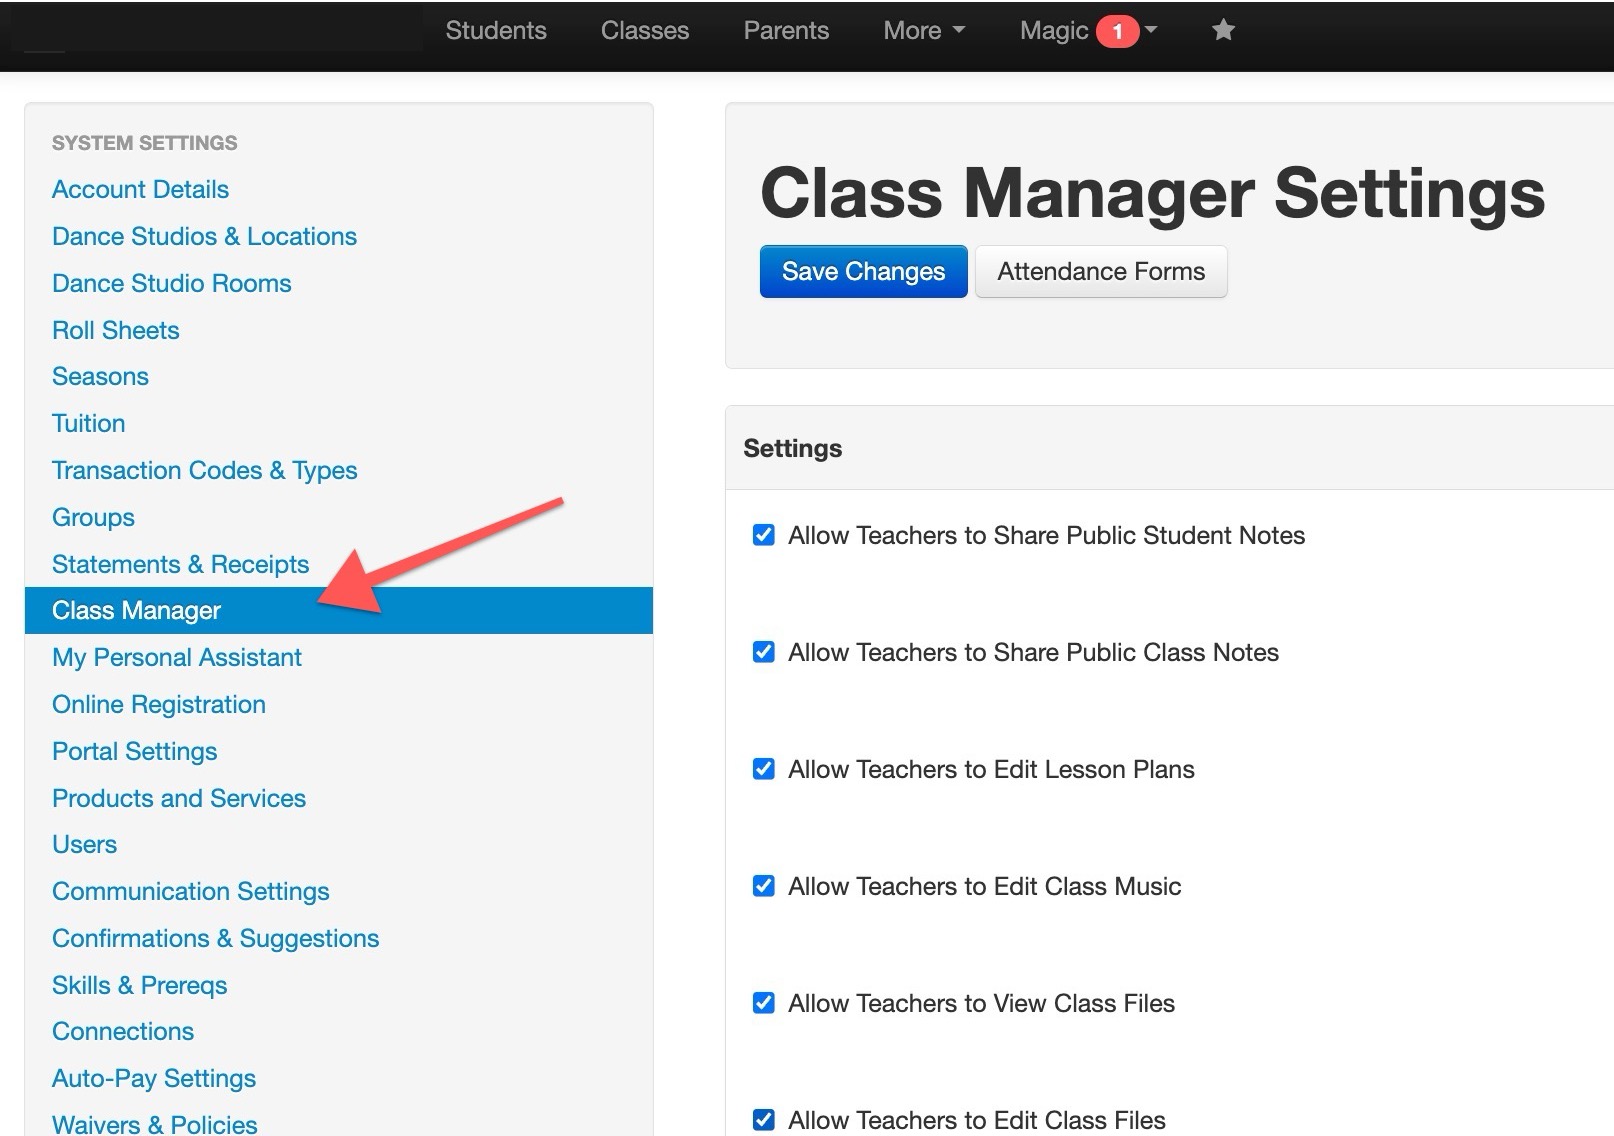The image size is (1614, 1136).
Task: Toggle Allow Teachers to View Class Files
Action: 764,1003
